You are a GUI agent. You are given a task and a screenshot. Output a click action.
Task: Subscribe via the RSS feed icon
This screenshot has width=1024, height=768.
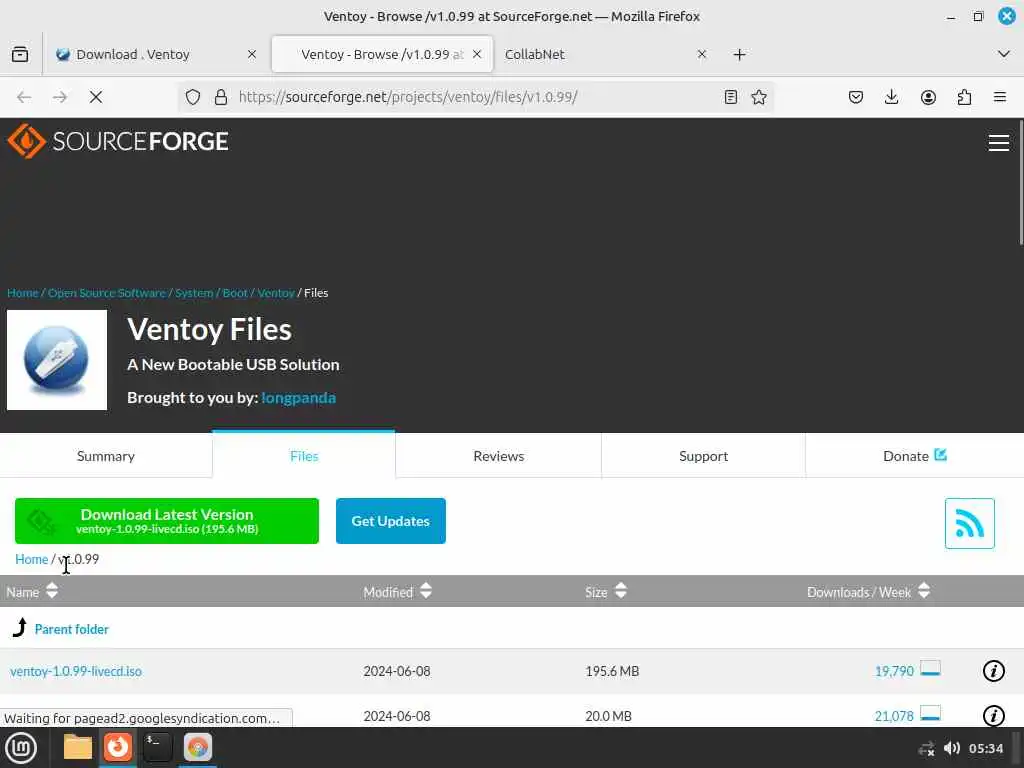(969, 523)
